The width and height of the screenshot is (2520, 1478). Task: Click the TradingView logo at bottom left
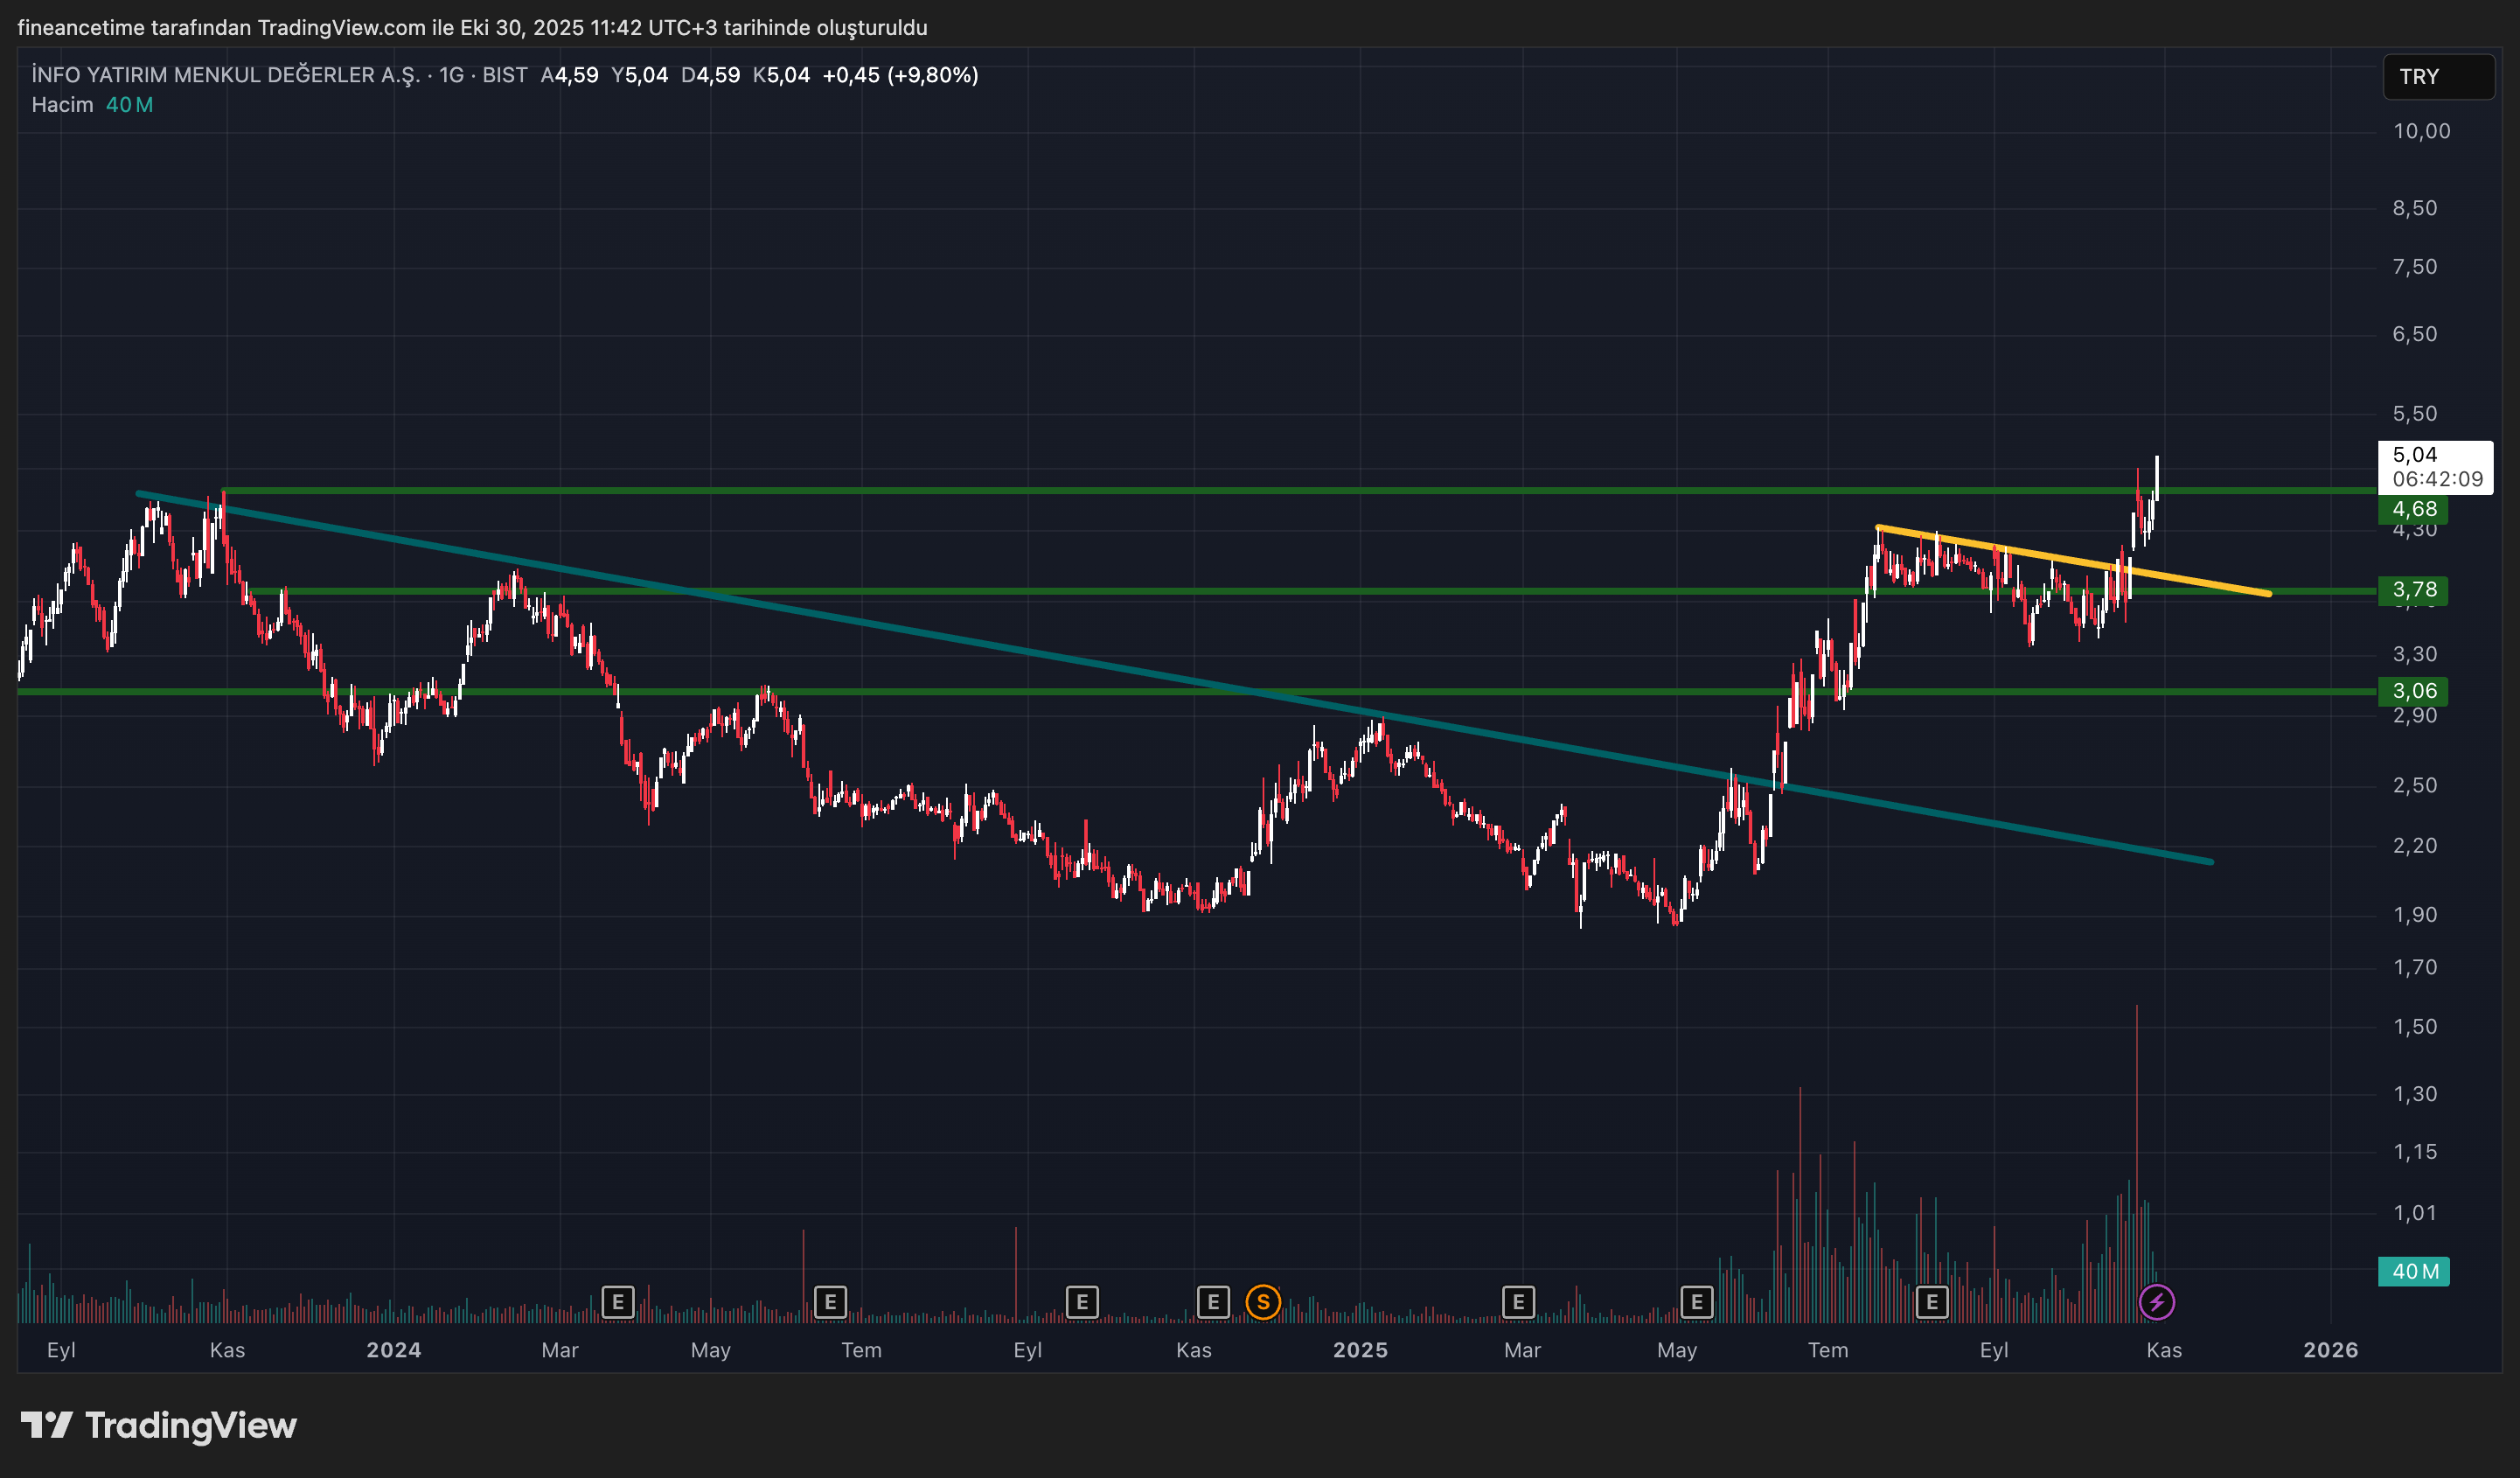click(160, 1426)
